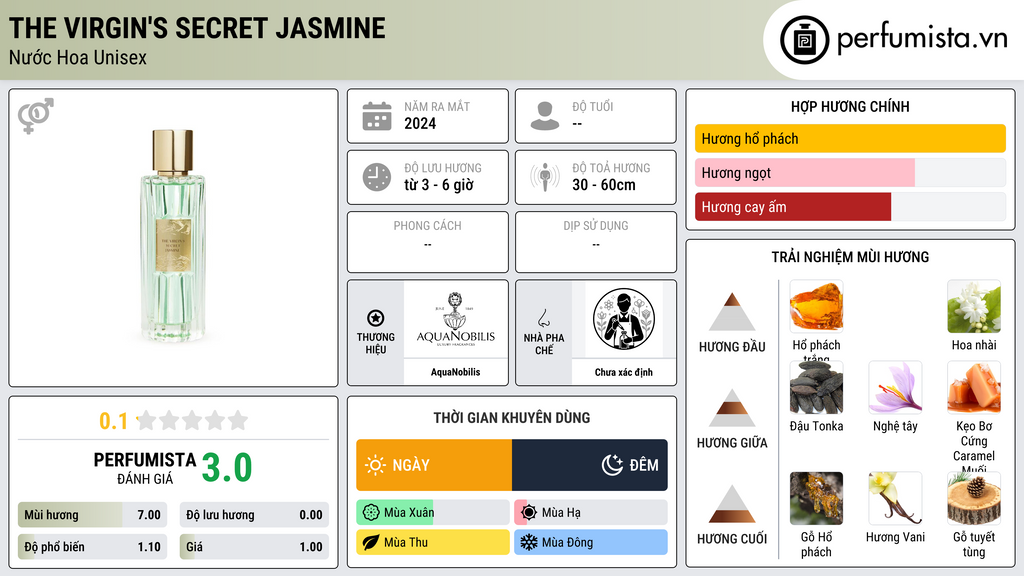Click the Hương ngọt accord bar

coord(850,173)
